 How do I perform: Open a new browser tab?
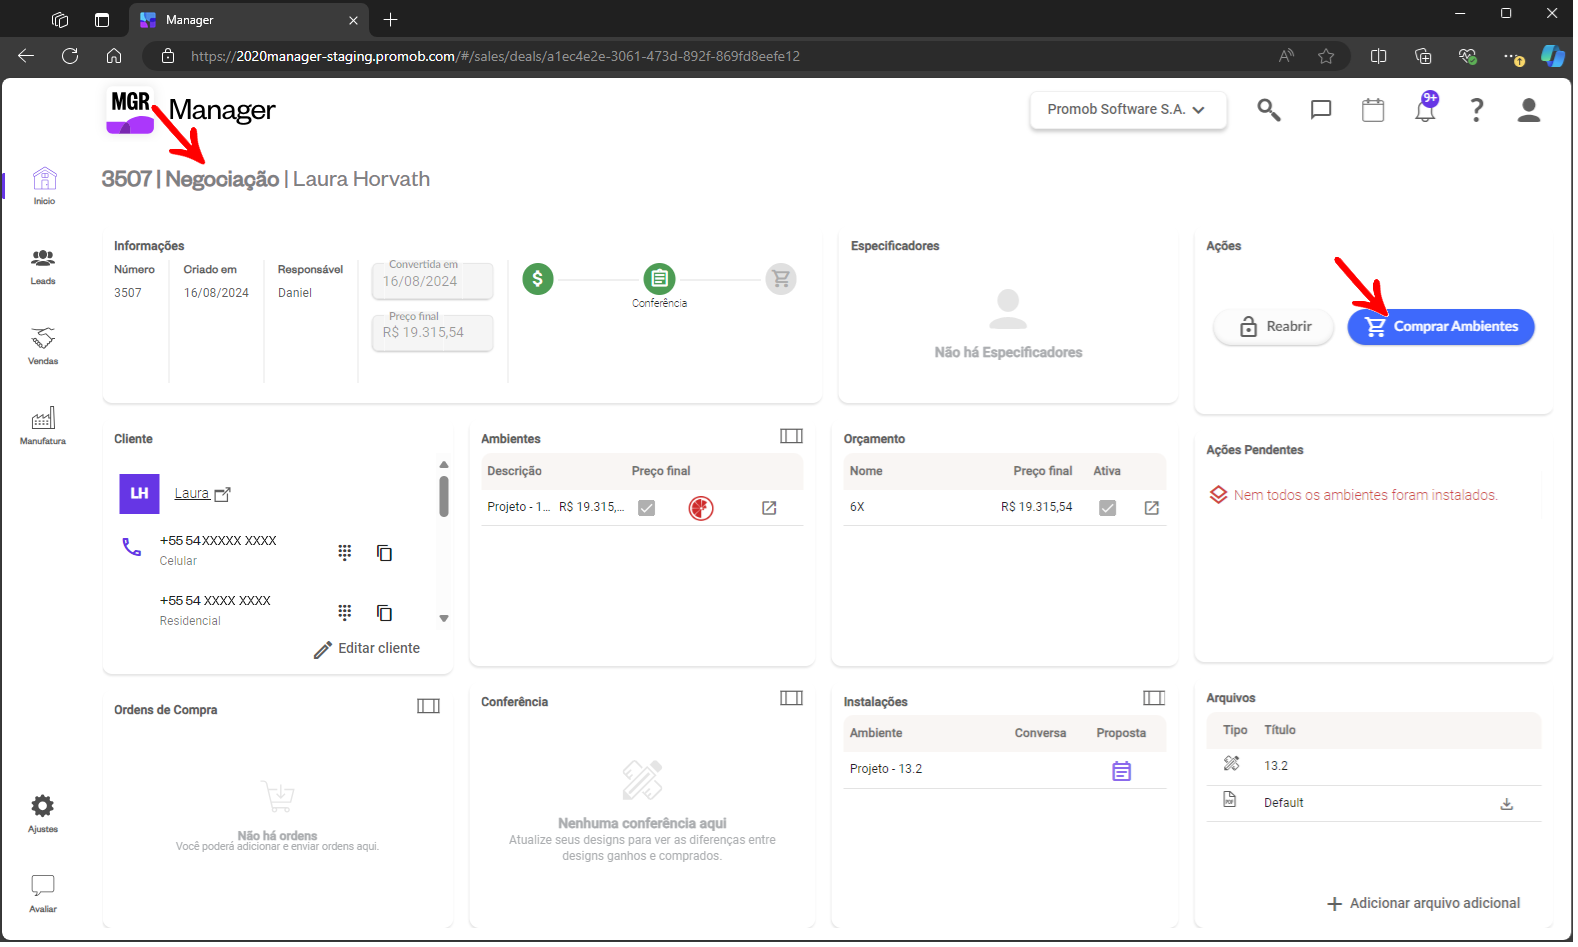tap(391, 20)
